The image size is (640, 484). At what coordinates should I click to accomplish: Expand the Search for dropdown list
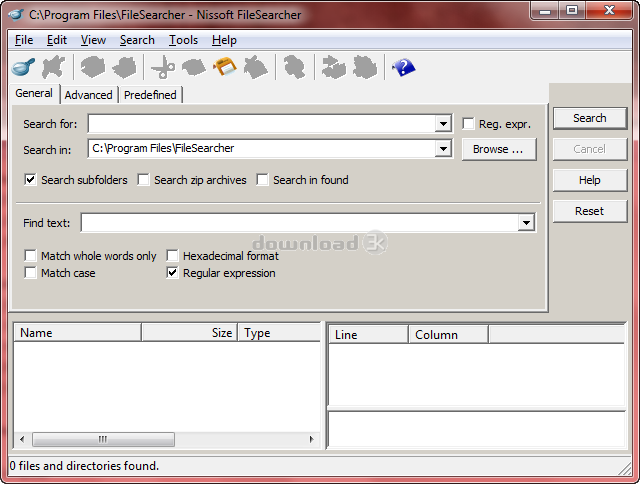click(x=444, y=124)
